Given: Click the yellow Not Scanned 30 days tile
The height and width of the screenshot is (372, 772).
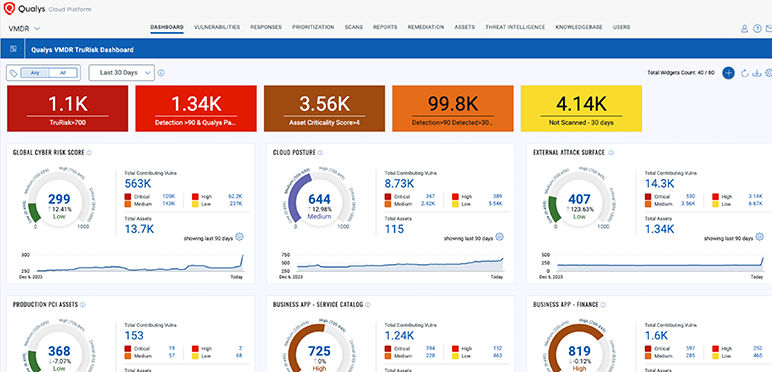Looking at the screenshot, I should pos(581,108).
